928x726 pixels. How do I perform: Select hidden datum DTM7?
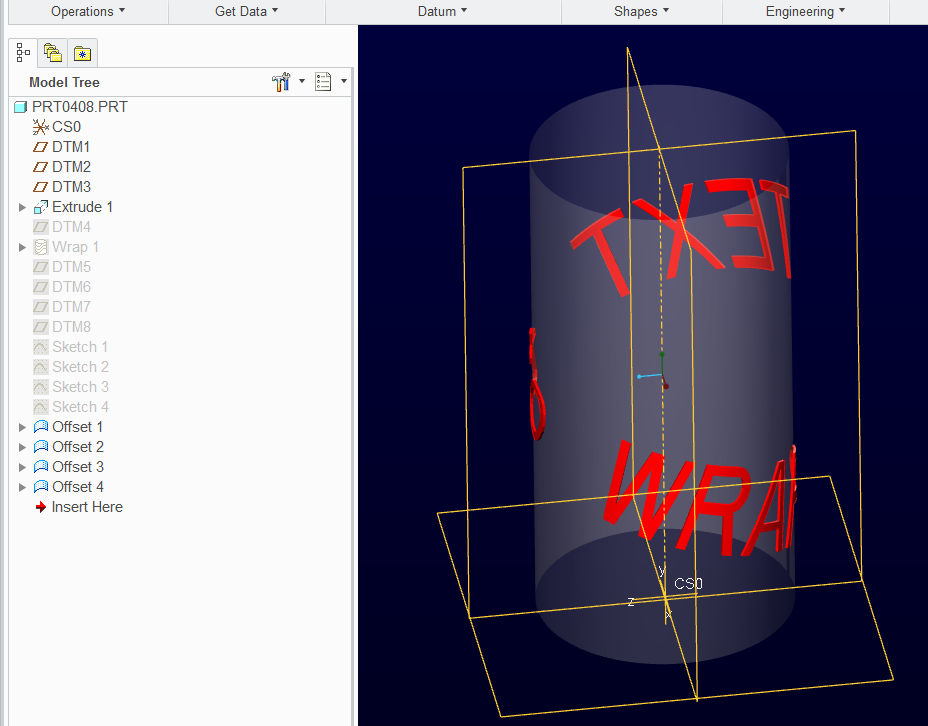coord(71,307)
